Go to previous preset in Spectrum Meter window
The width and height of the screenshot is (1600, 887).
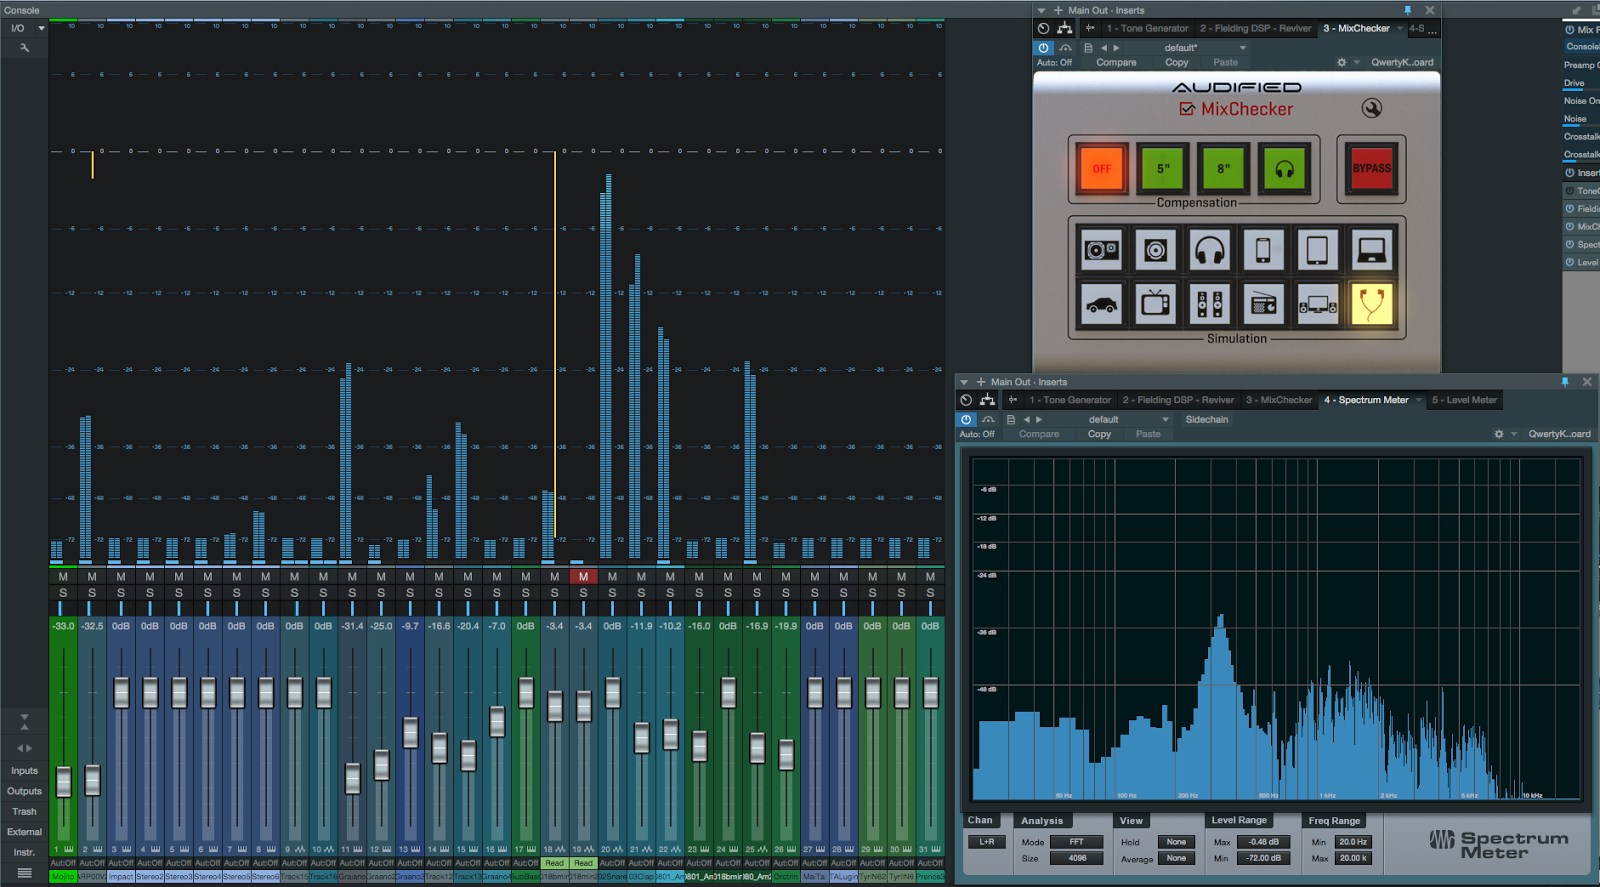point(1027,420)
